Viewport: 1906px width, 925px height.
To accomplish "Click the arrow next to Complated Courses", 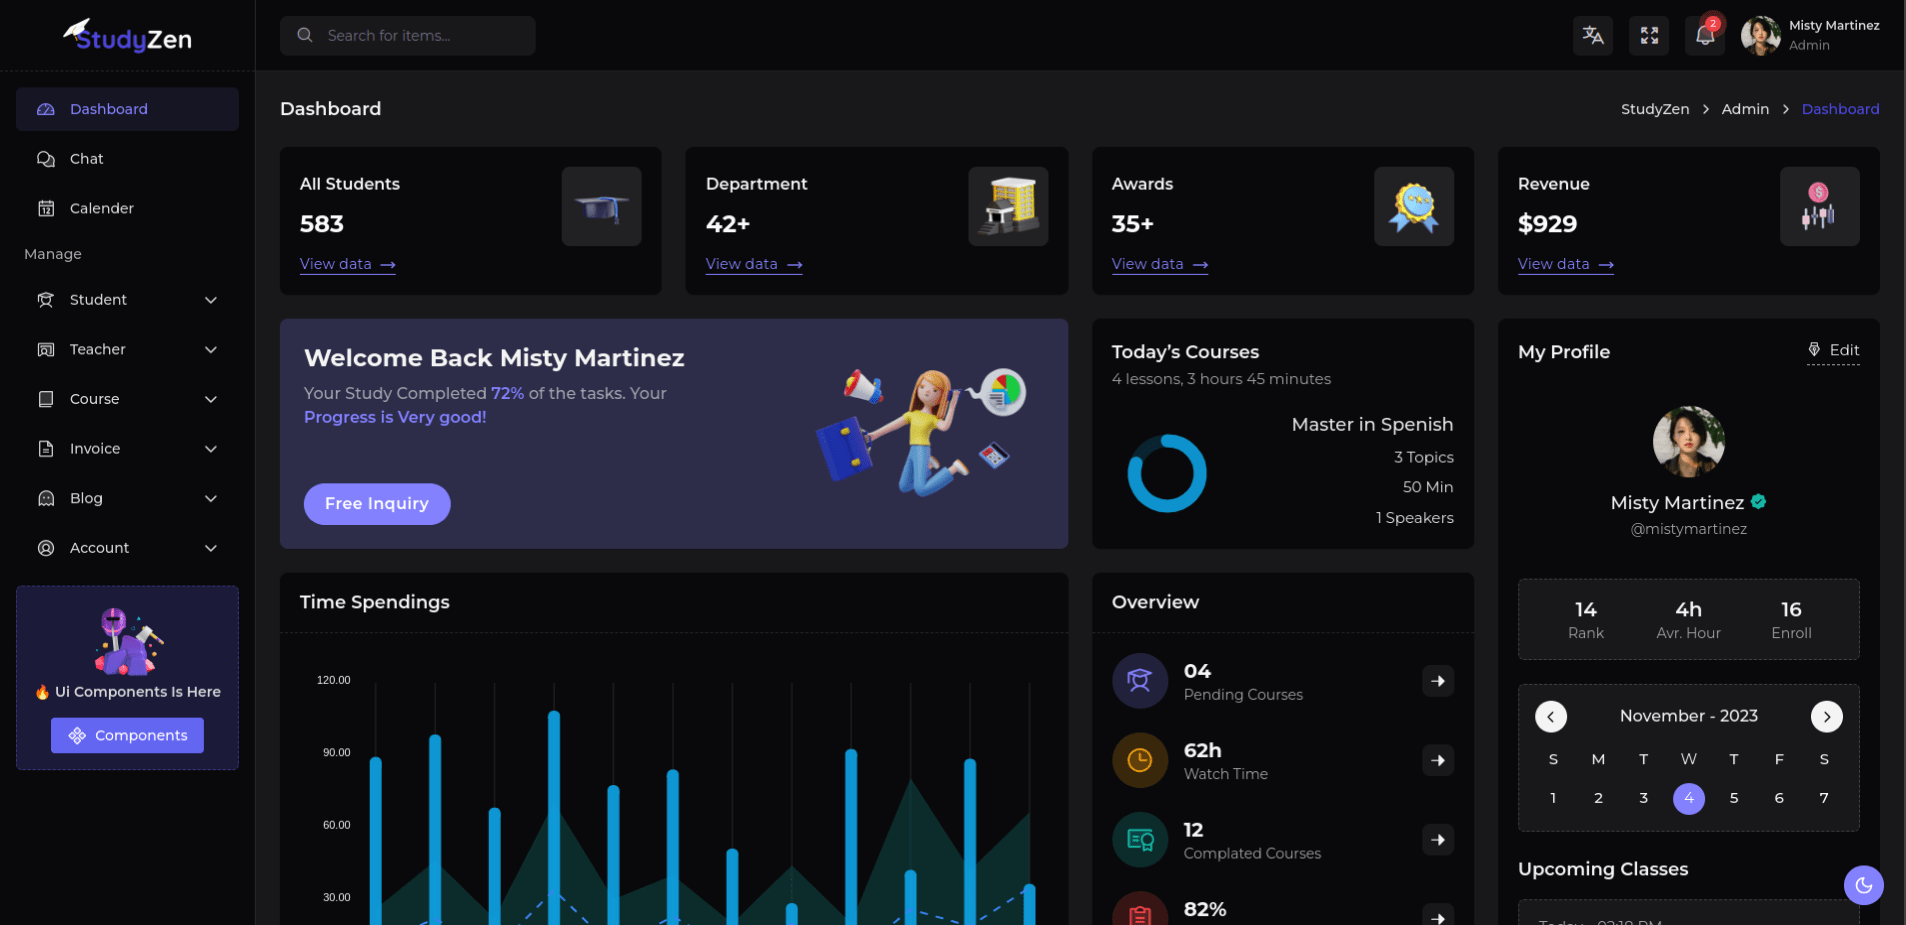I will (x=1438, y=840).
